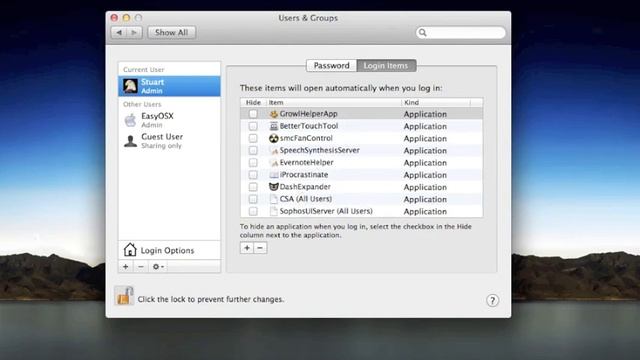The width and height of the screenshot is (640, 360).
Task: Select the Login Items tab
Action: click(x=386, y=65)
